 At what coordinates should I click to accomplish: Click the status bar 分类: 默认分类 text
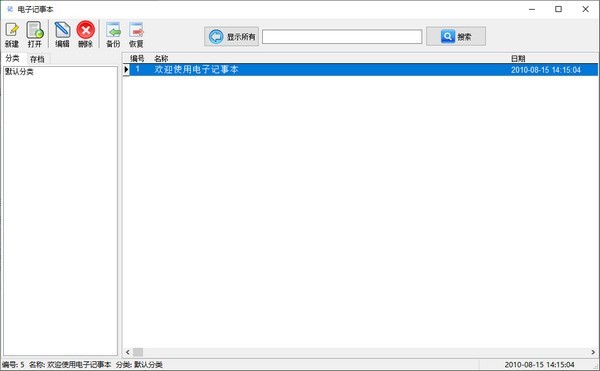click(x=139, y=365)
